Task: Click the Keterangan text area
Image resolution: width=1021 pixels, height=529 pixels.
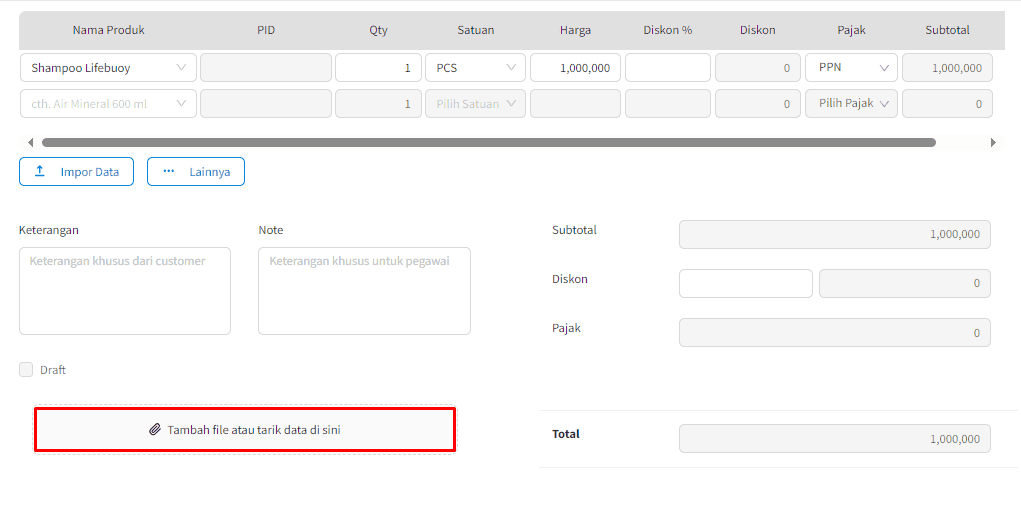Action: click(x=125, y=291)
